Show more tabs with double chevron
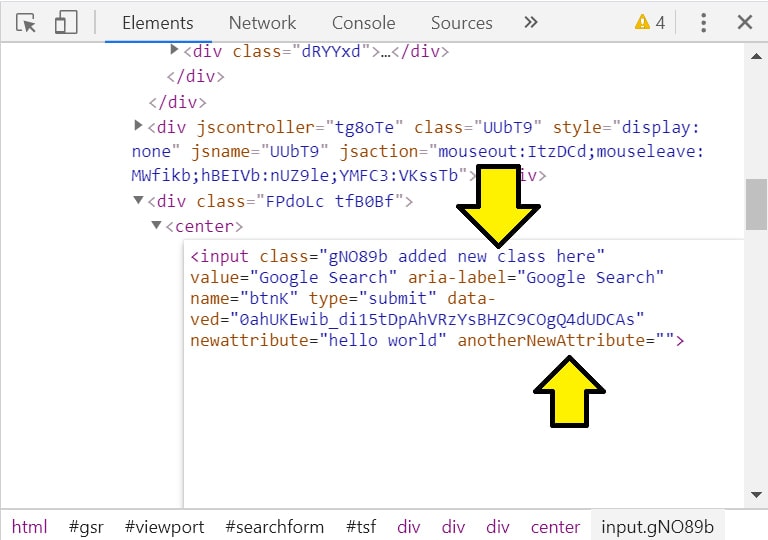Image resolution: width=768 pixels, height=540 pixels. tap(531, 22)
